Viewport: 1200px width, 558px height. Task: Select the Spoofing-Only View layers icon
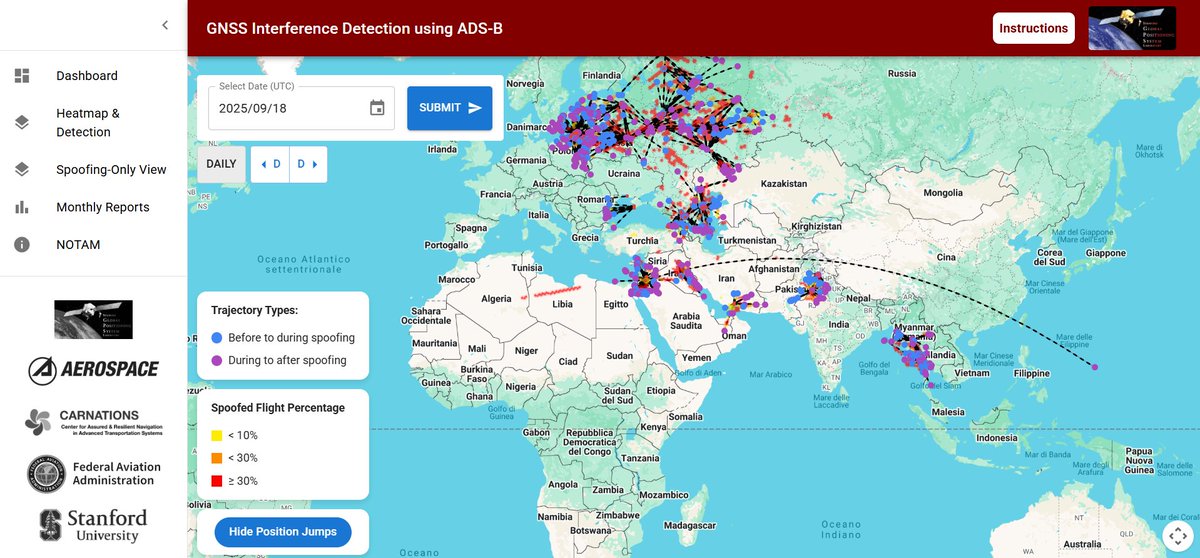[22, 170]
